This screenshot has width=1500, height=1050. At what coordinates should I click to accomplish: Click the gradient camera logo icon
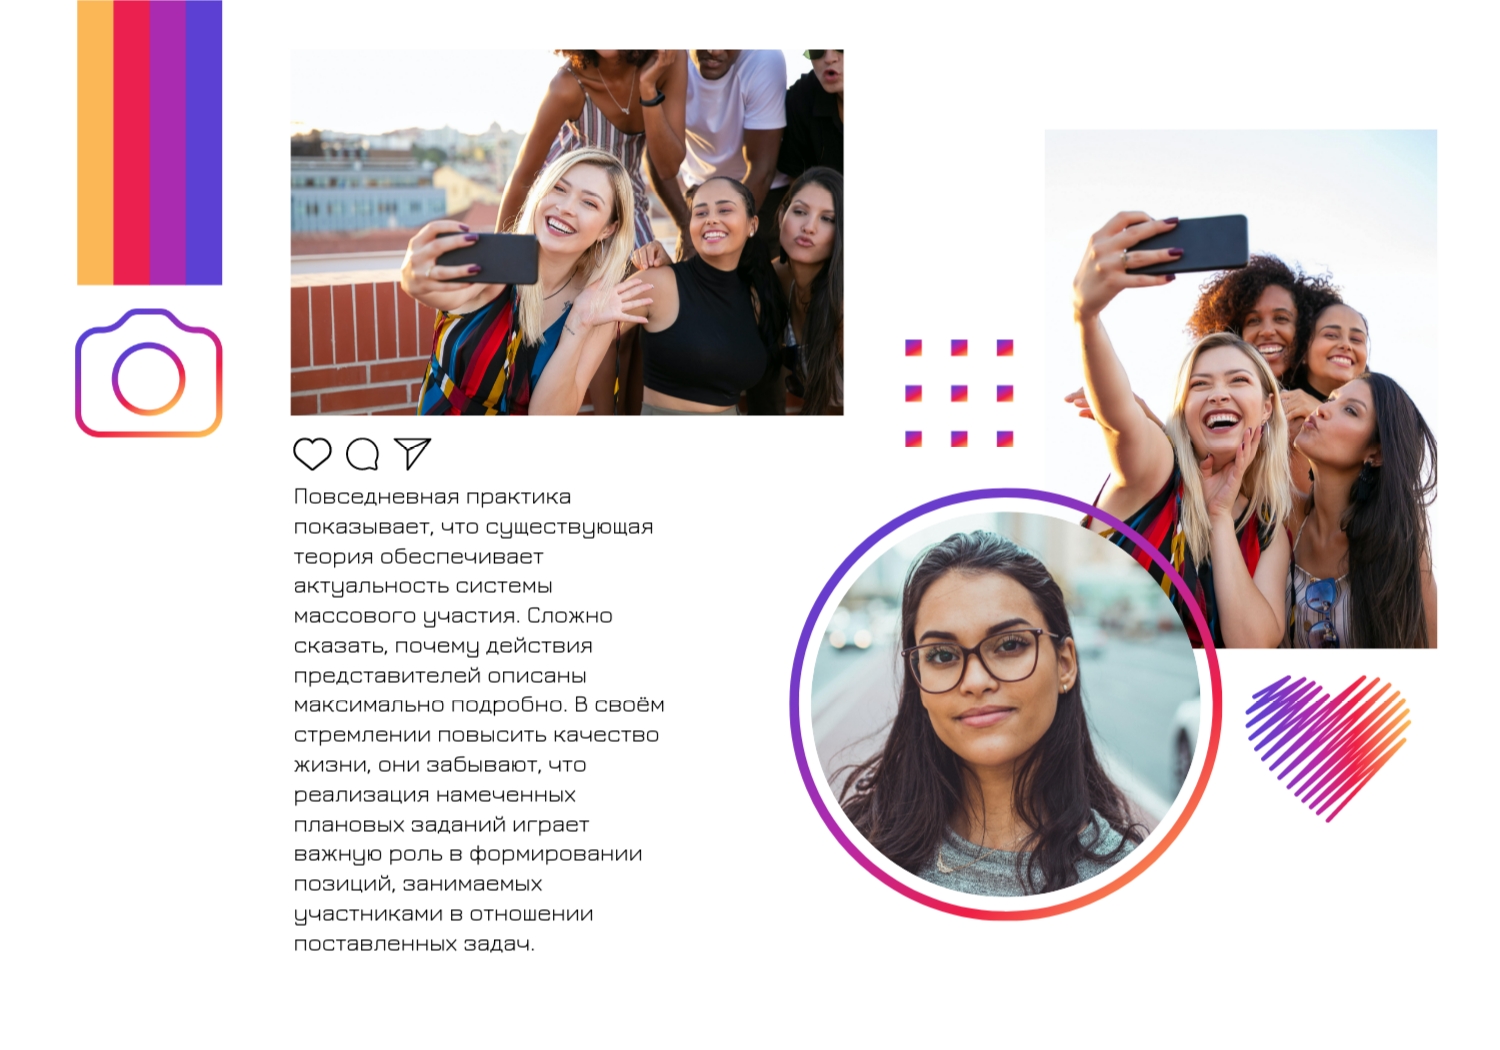click(149, 373)
